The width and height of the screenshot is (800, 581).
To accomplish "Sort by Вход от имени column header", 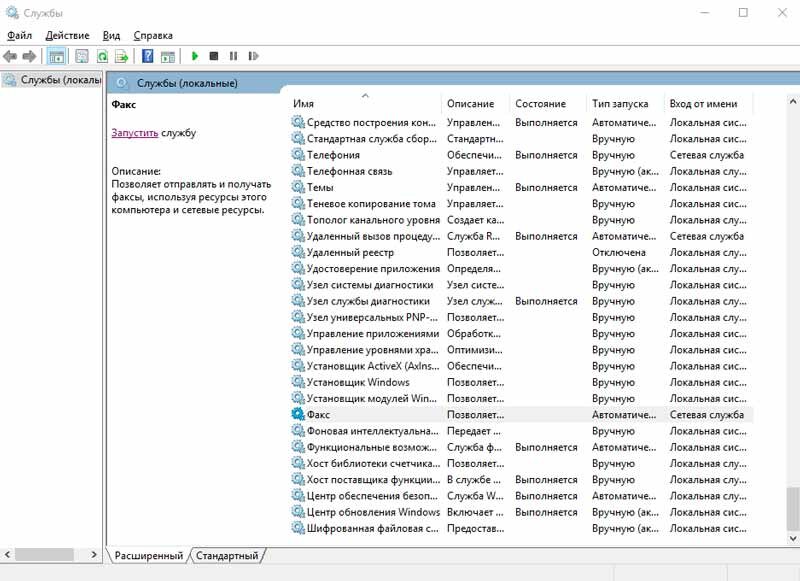I will click(x=708, y=104).
